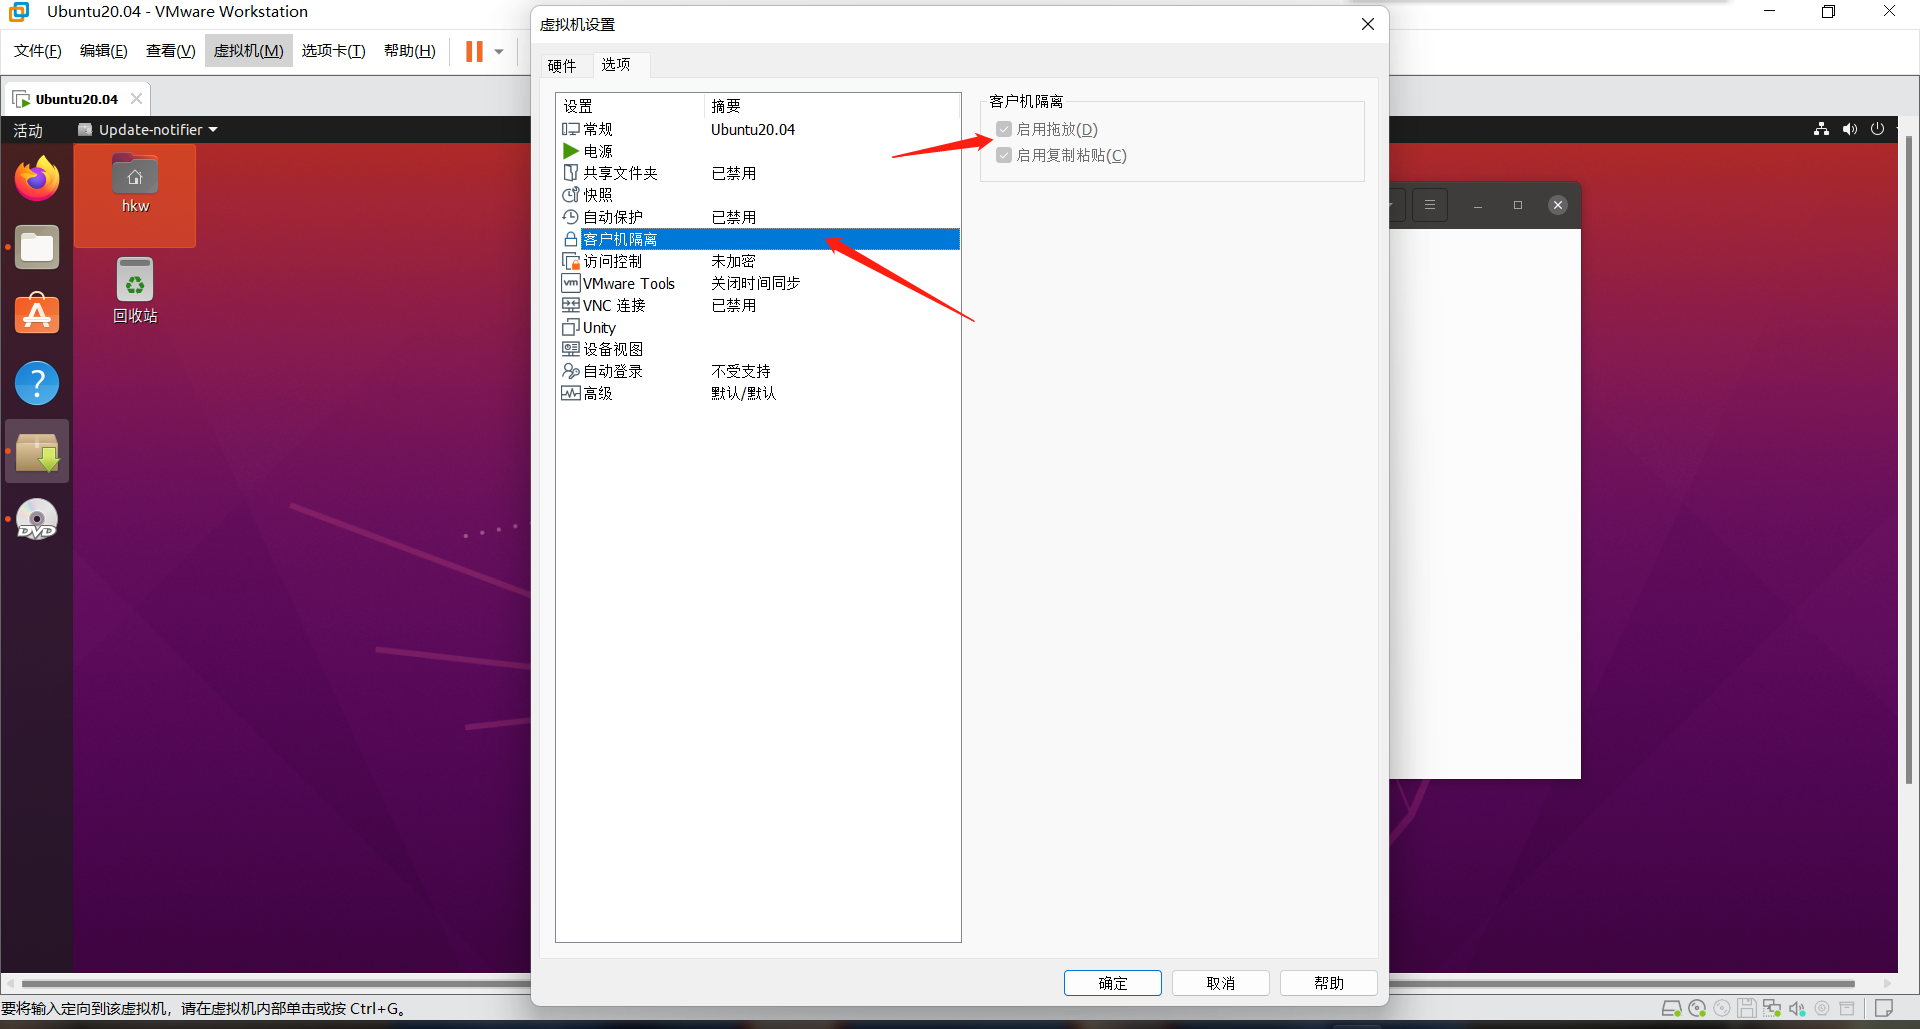Click the 取消 button
Viewport: 1920px width, 1029px height.
(x=1220, y=983)
